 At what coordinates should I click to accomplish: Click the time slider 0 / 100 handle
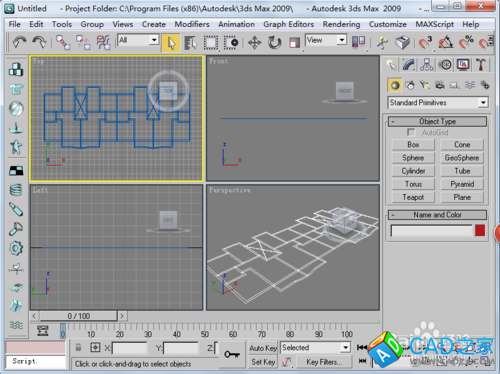pyautogui.click(x=79, y=316)
